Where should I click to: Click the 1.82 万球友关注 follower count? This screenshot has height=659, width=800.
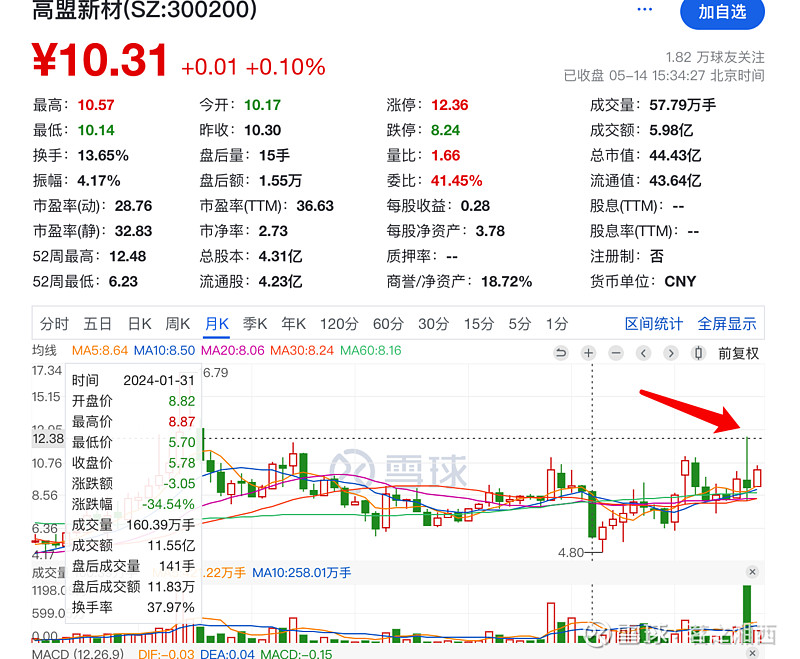pos(715,57)
